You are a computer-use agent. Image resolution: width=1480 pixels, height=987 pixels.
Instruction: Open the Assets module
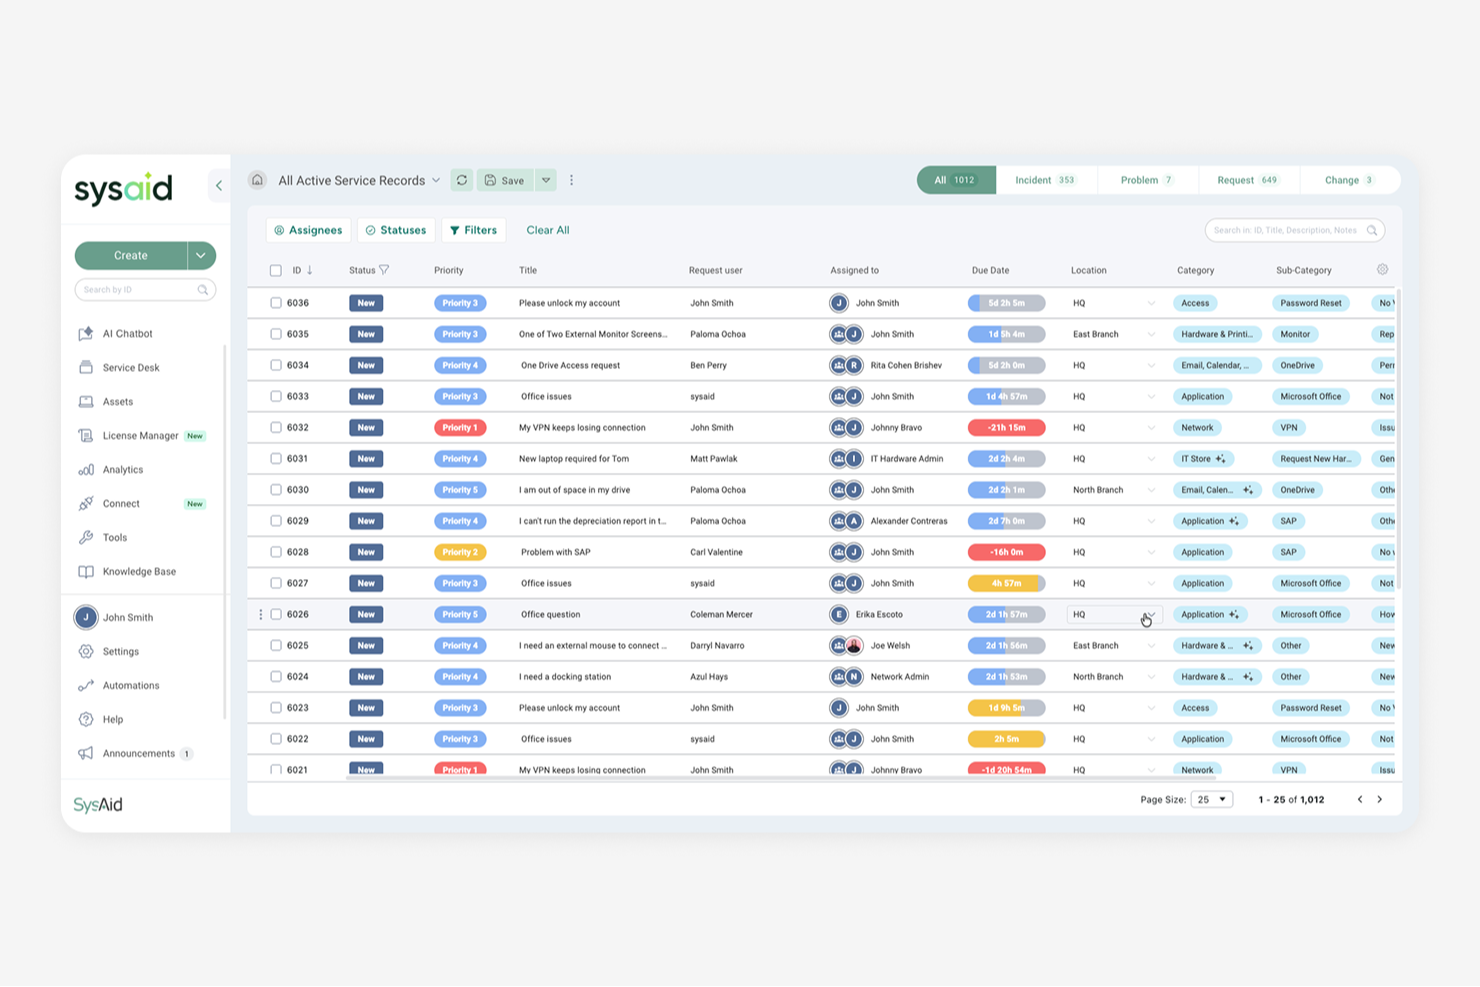118,401
